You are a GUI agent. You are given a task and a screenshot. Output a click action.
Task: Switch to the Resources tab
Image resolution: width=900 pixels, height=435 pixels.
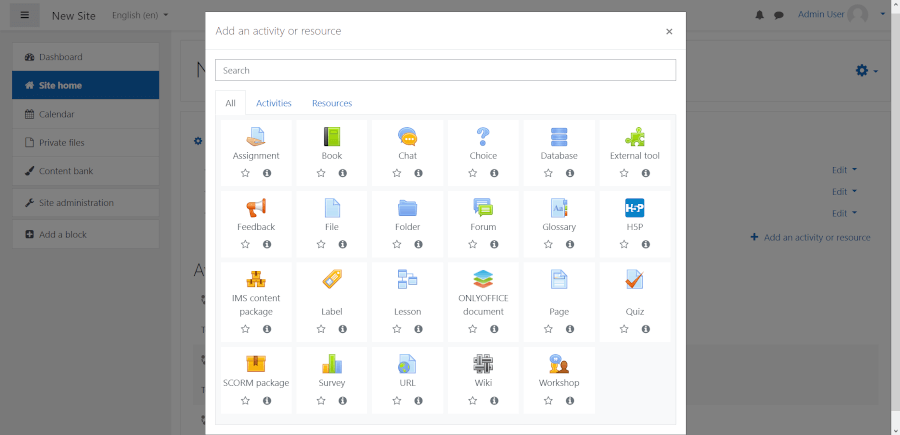[x=332, y=103]
